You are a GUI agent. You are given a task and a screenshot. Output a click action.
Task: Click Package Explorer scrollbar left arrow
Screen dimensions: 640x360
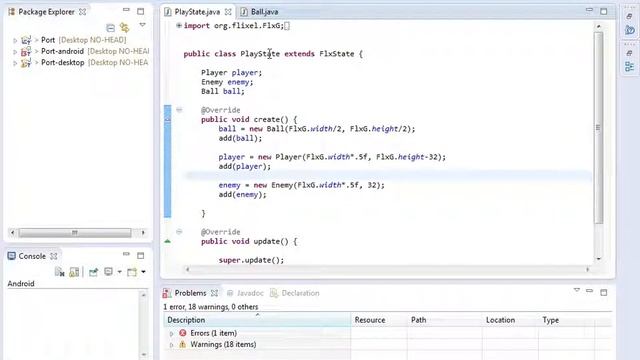pyautogui.click(x=12, y=233)
